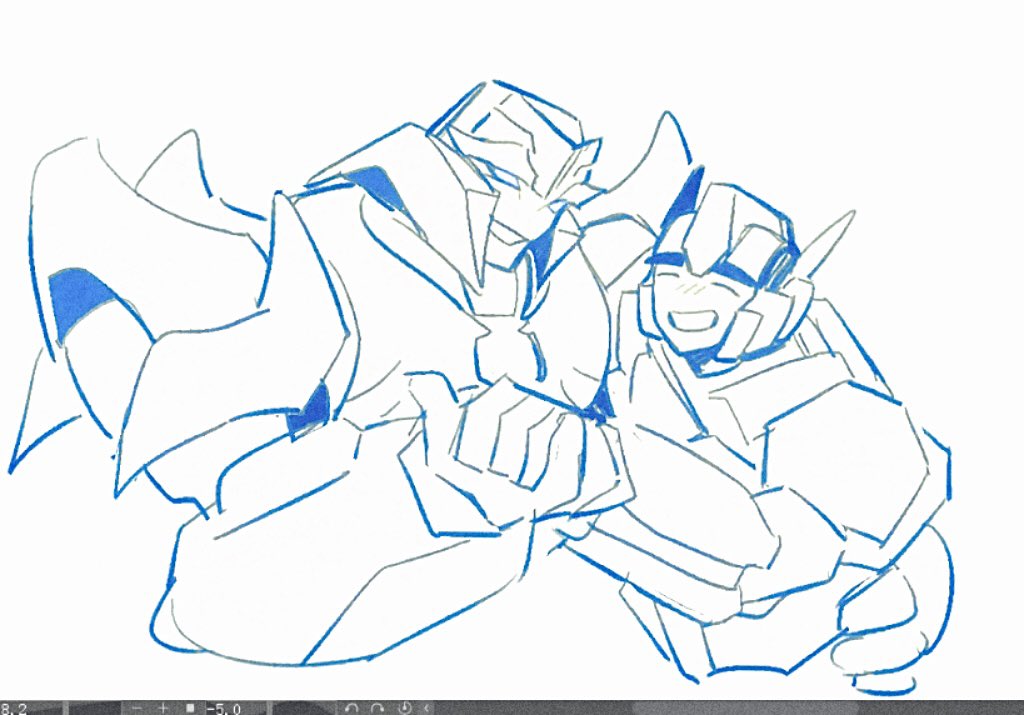Click the small square slider handle
1024x715 pixels.
pos(190,708)
